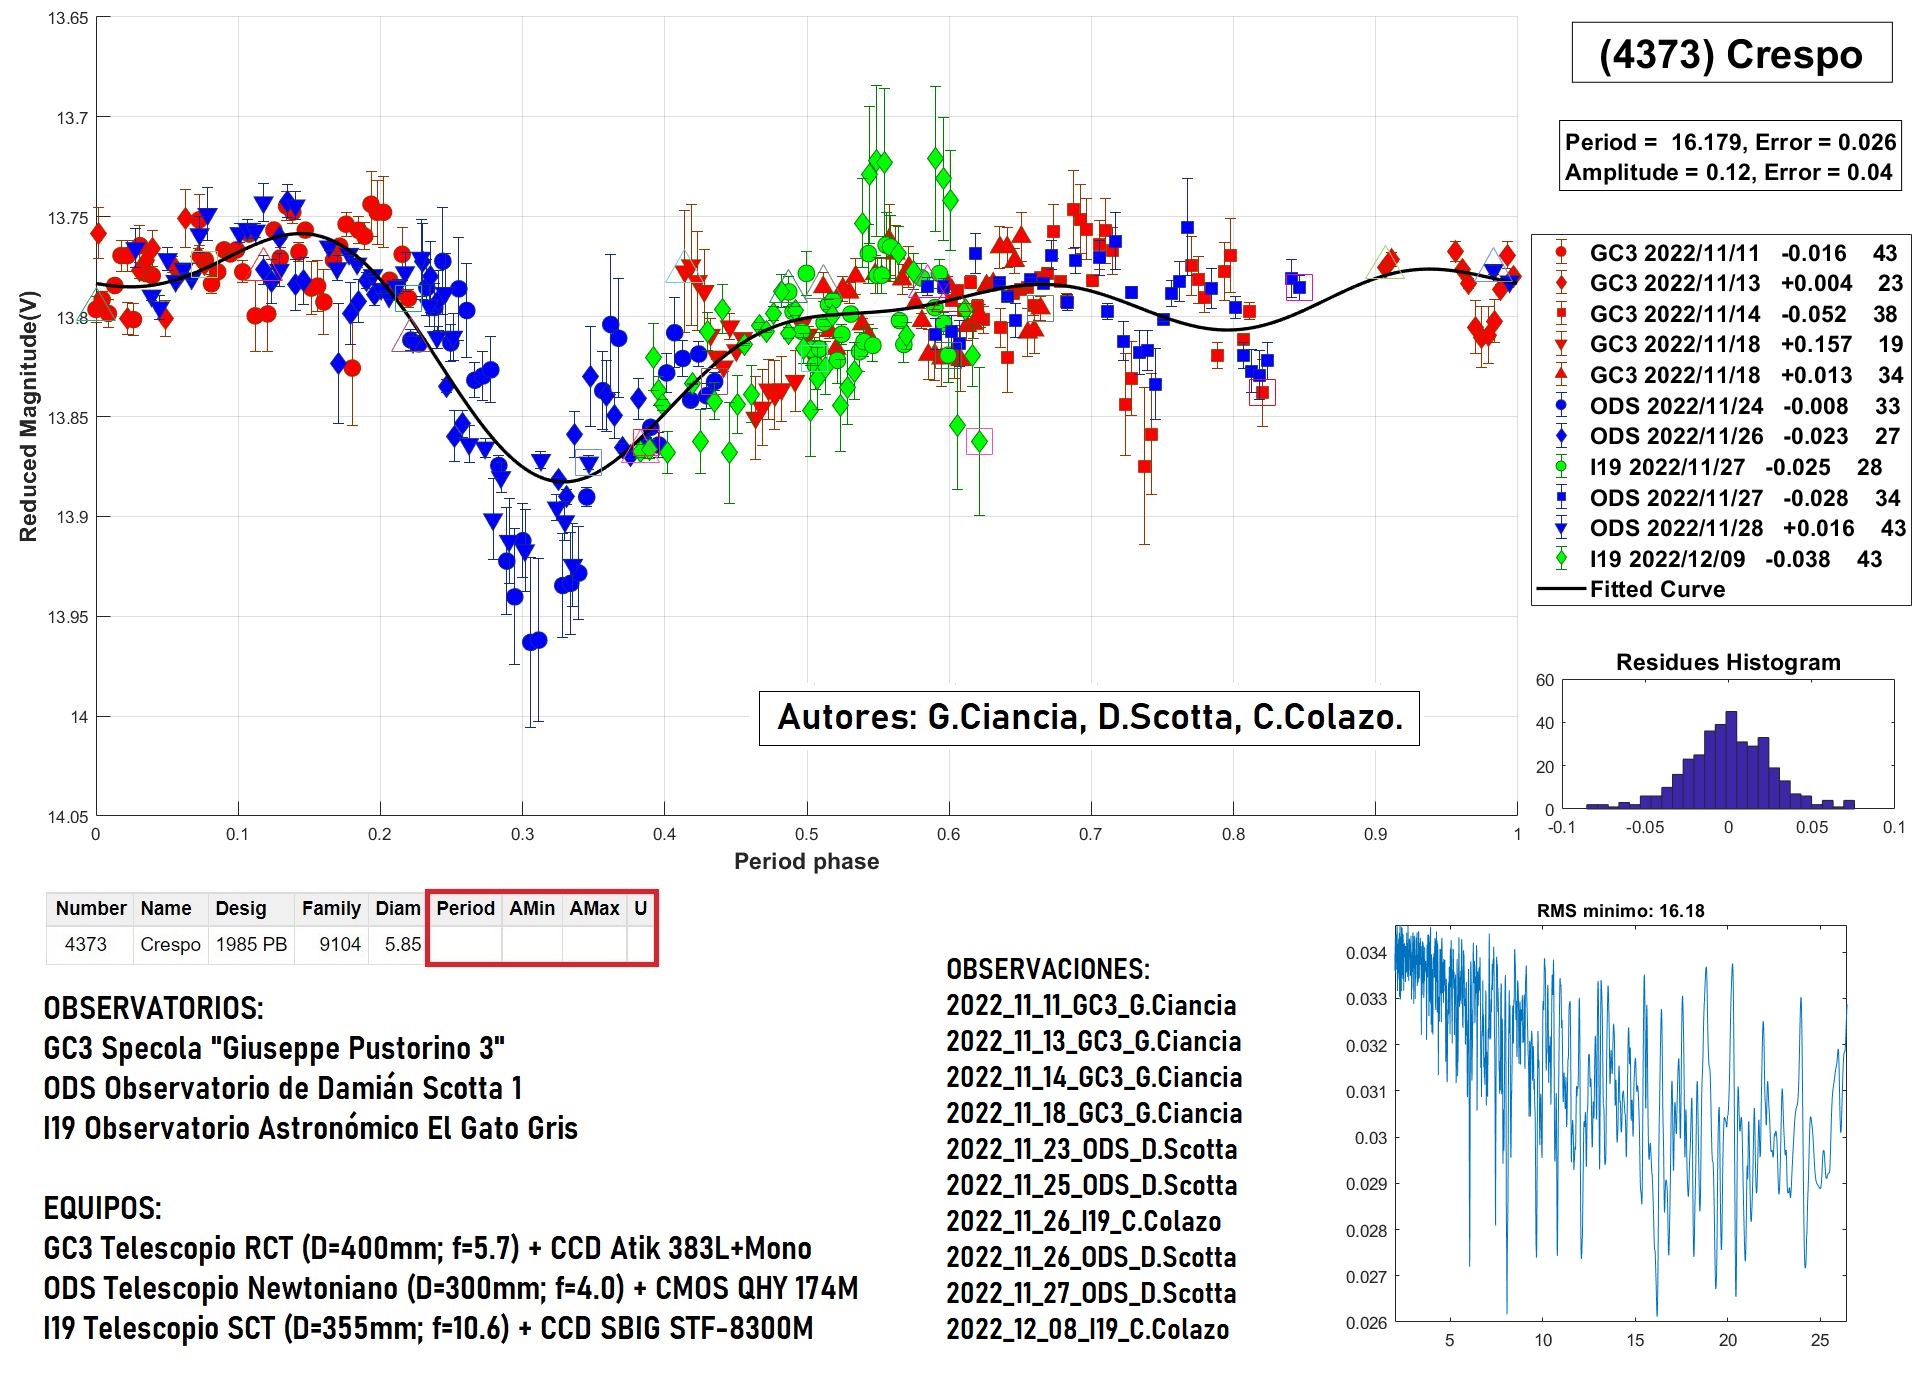
Task: Click the table cell 1985 PB
Action: [251, 944]
